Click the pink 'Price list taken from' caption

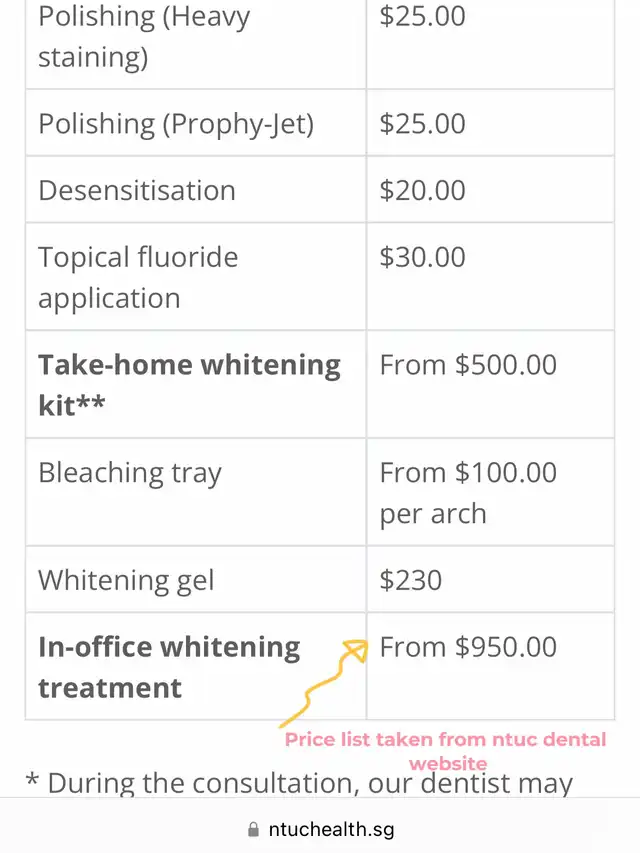pyautogui.click(x=446, y=750)
